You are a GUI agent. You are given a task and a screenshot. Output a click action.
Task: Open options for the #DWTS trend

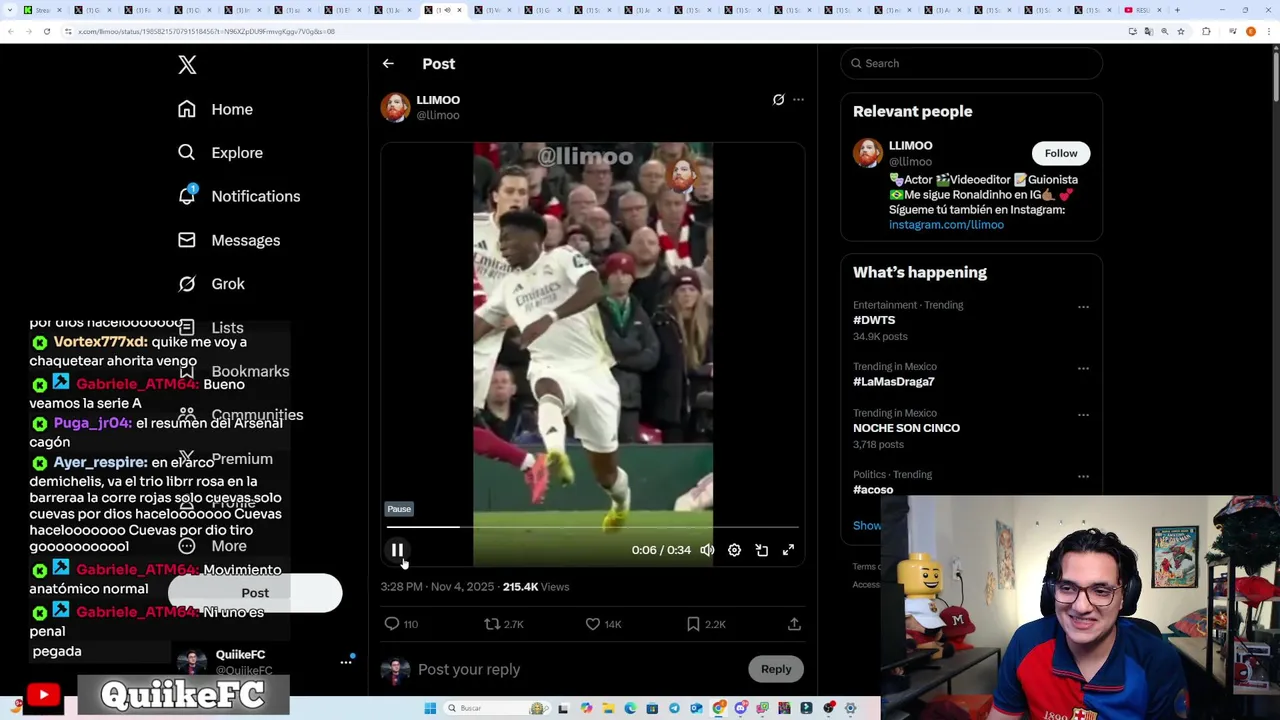[1083, 307]
